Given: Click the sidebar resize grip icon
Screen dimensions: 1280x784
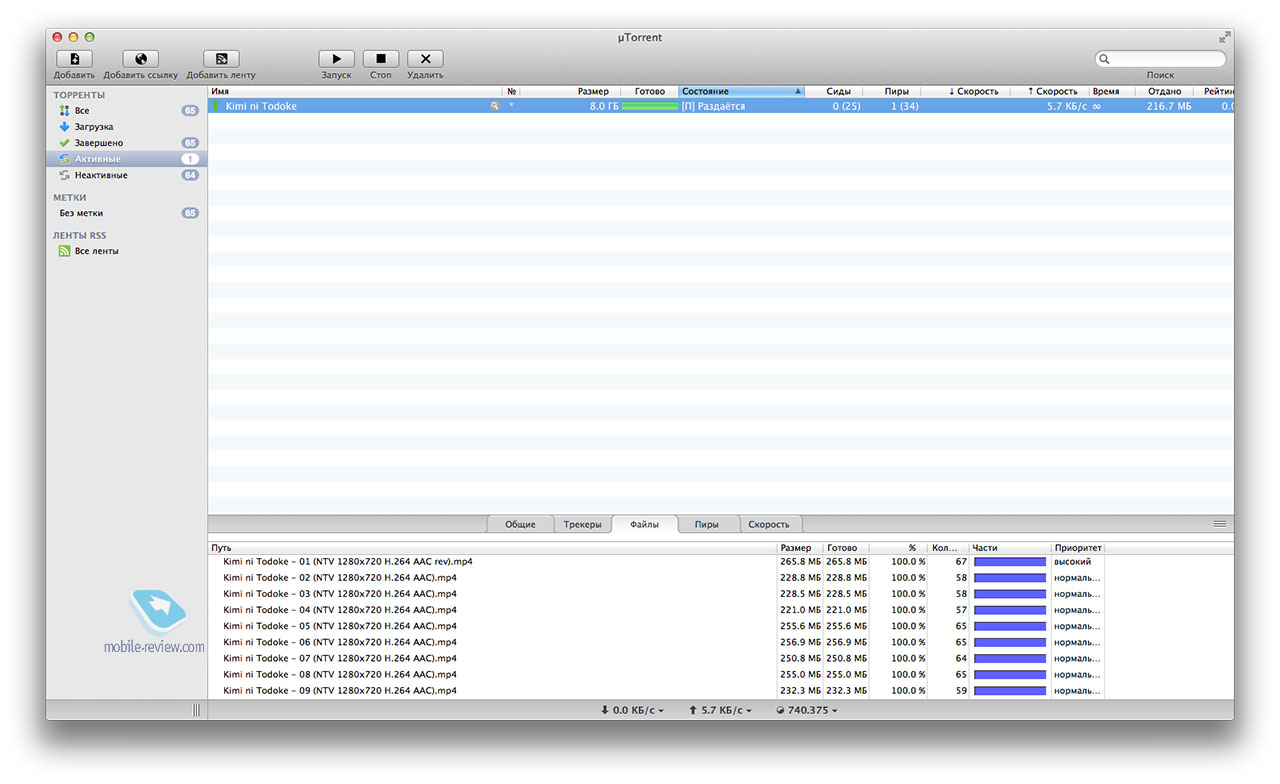Looking at the screenshot, I should click(x=196, y=710).
